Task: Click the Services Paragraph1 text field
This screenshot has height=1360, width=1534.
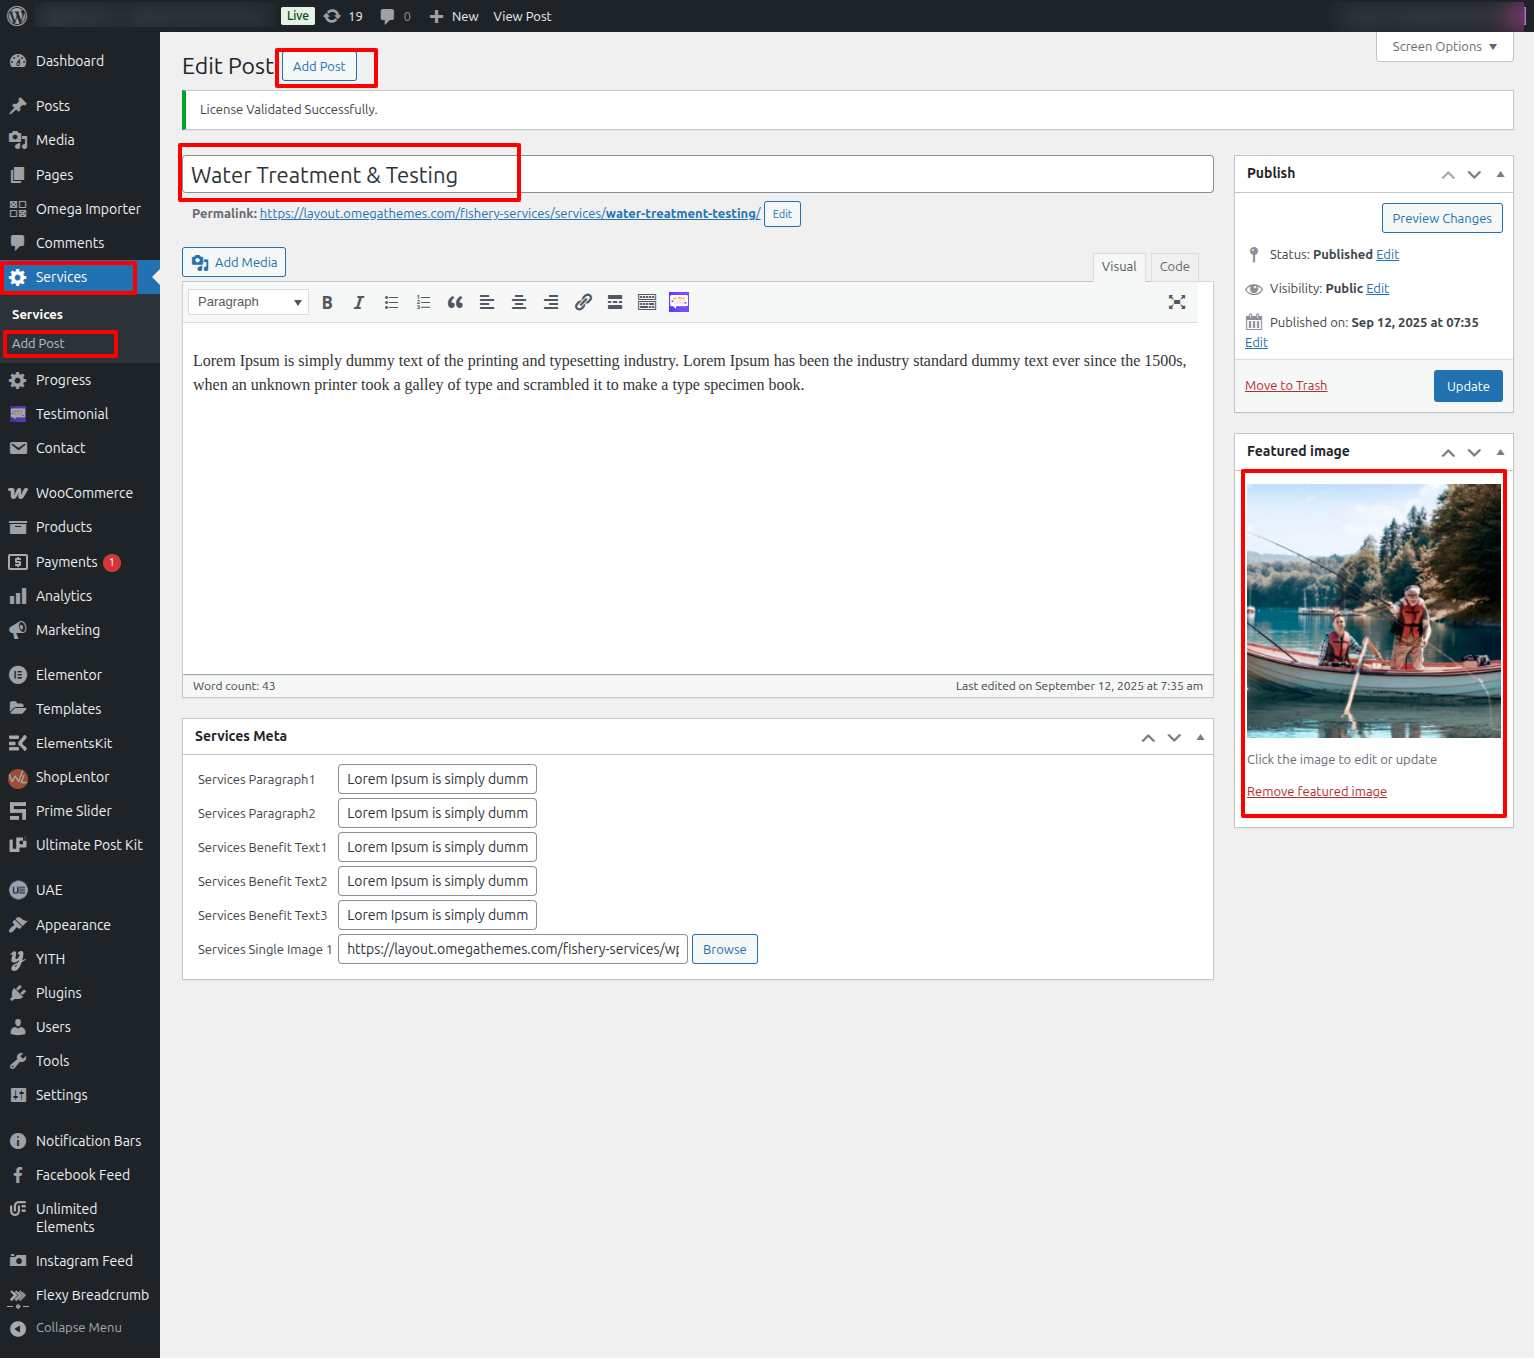Action: (x=437, y=779)
